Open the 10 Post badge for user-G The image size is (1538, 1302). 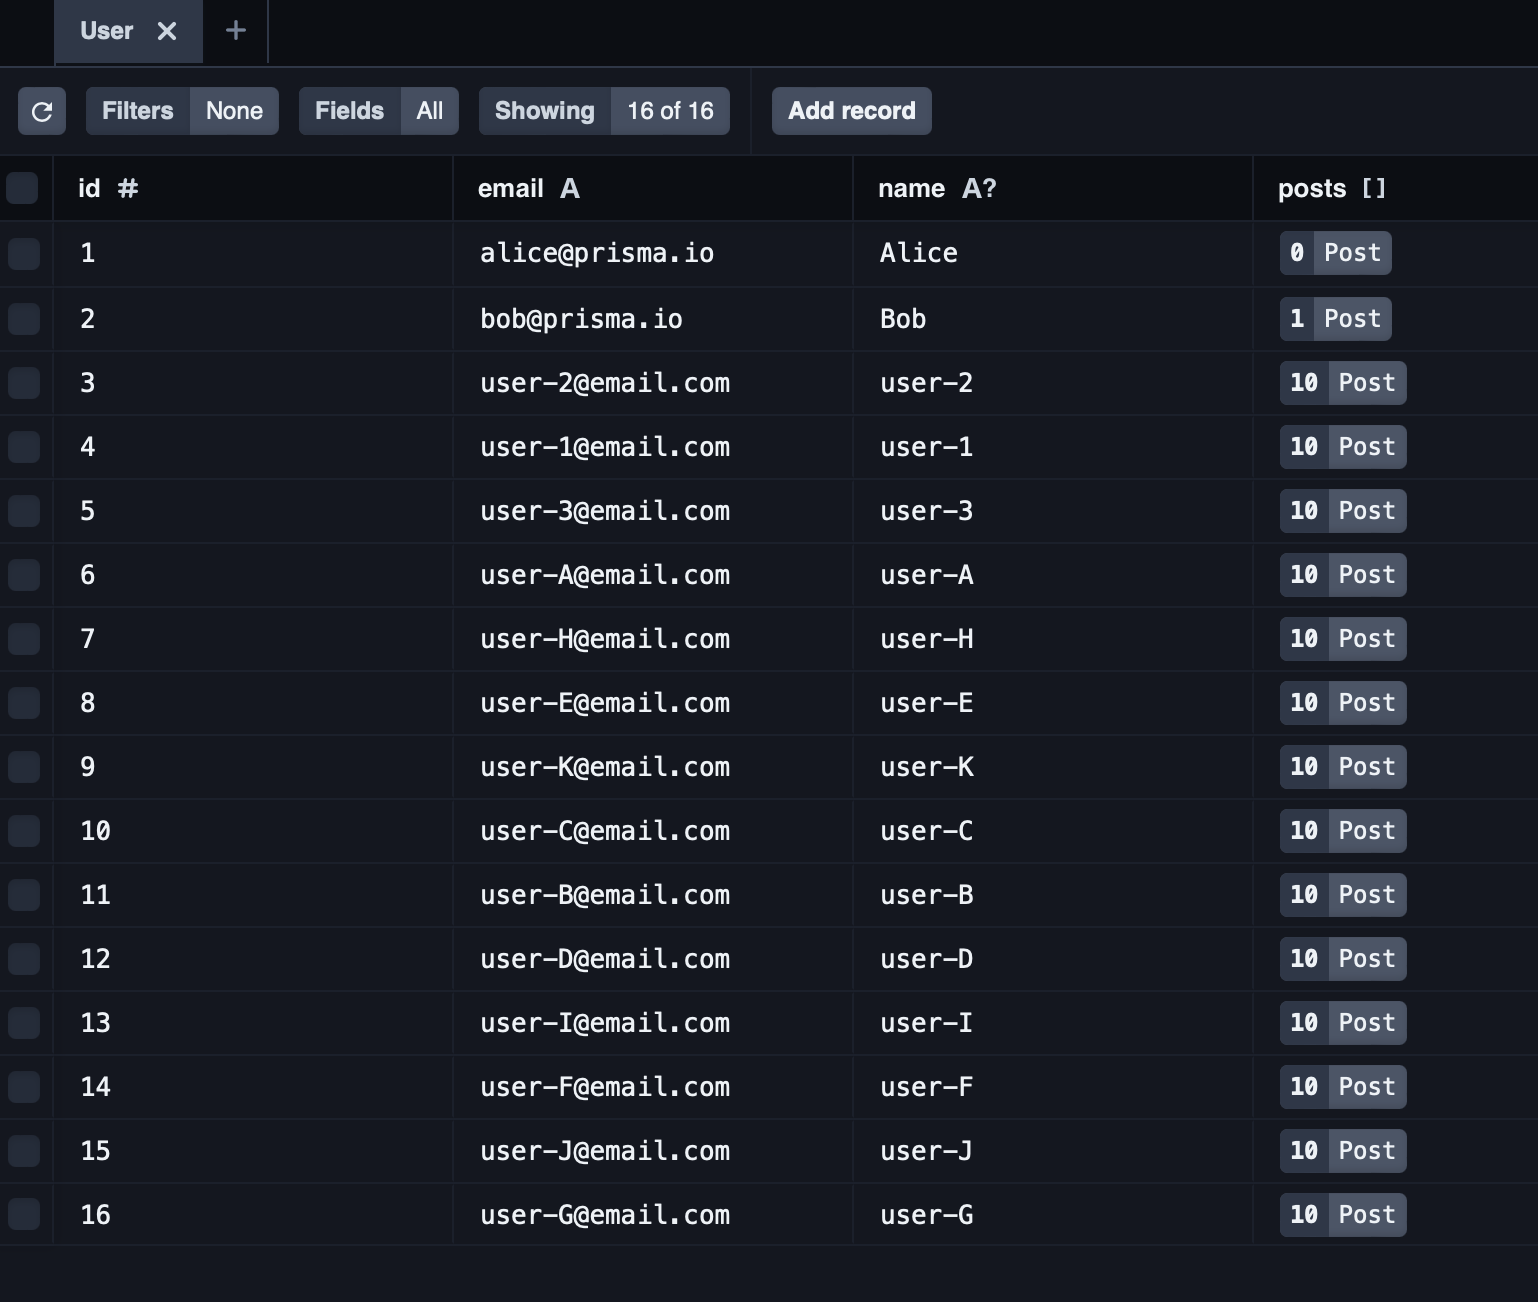1342,1215
